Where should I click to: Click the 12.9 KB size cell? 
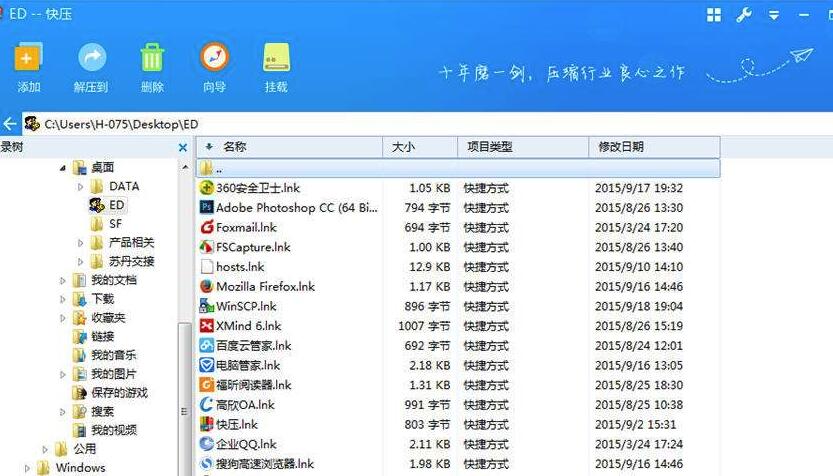429,267
